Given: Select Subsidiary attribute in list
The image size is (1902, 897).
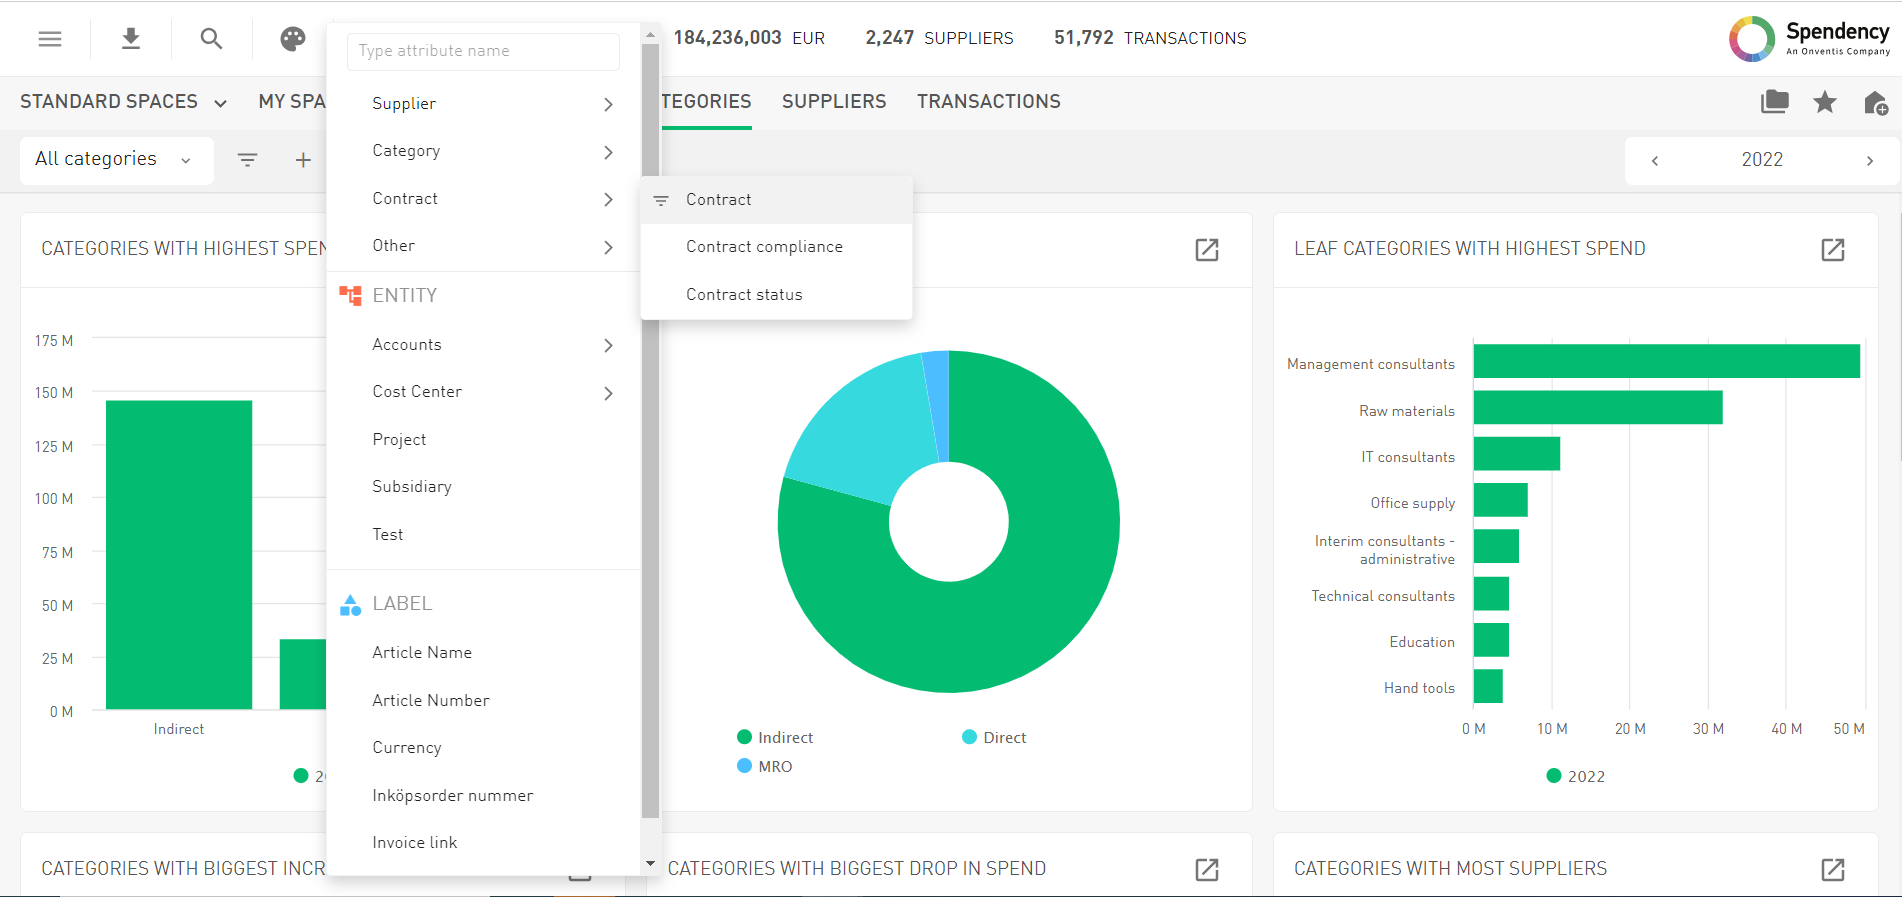Looking at the screenshot, I should 412,487.
